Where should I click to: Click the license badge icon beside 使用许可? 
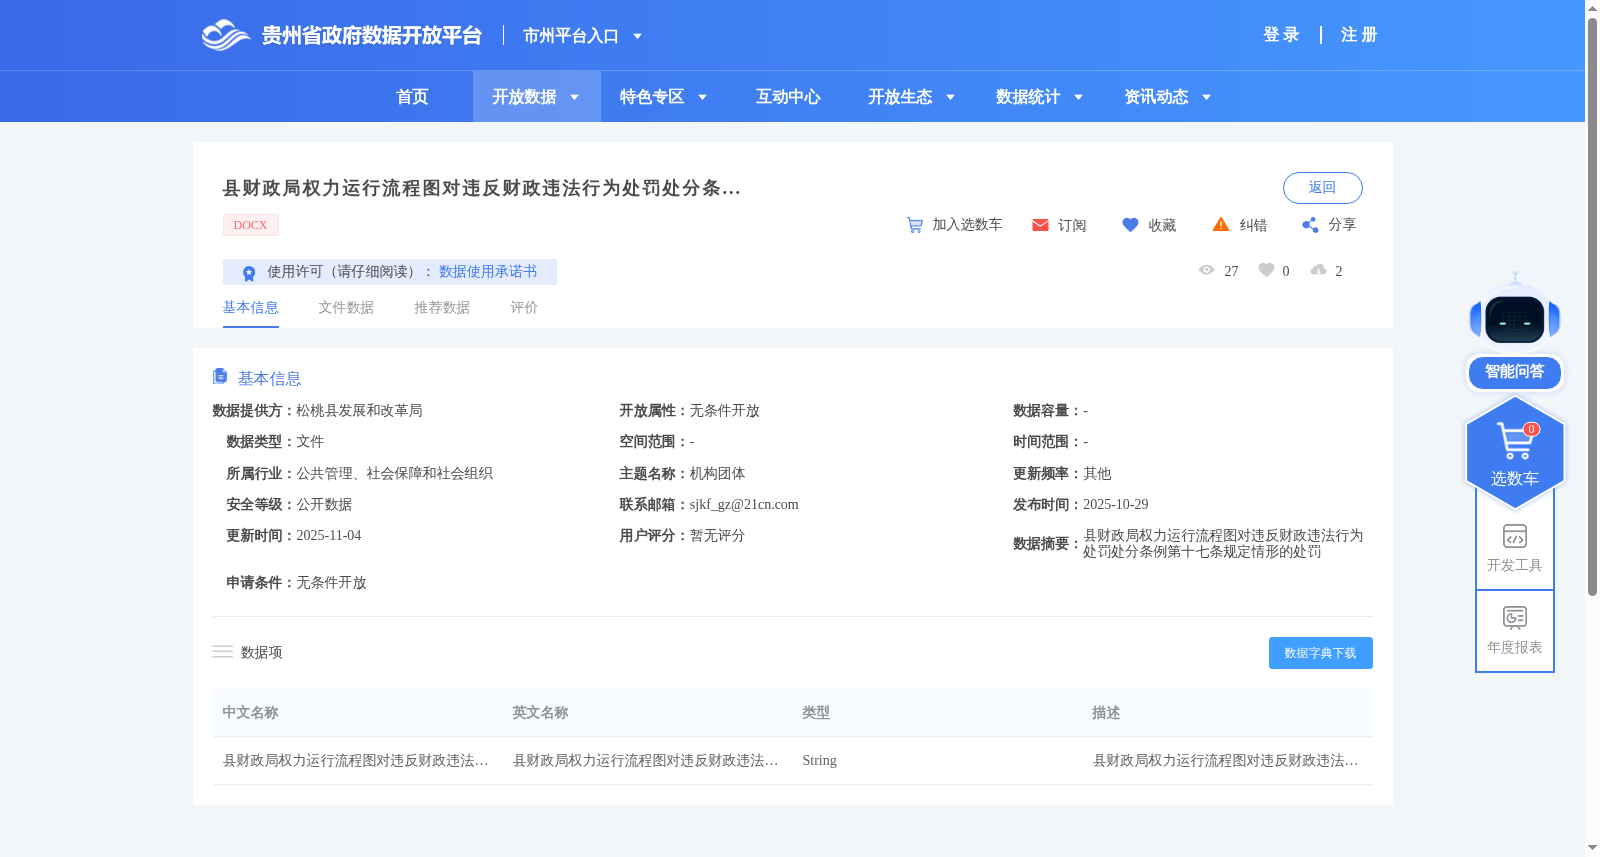[249, 272]
